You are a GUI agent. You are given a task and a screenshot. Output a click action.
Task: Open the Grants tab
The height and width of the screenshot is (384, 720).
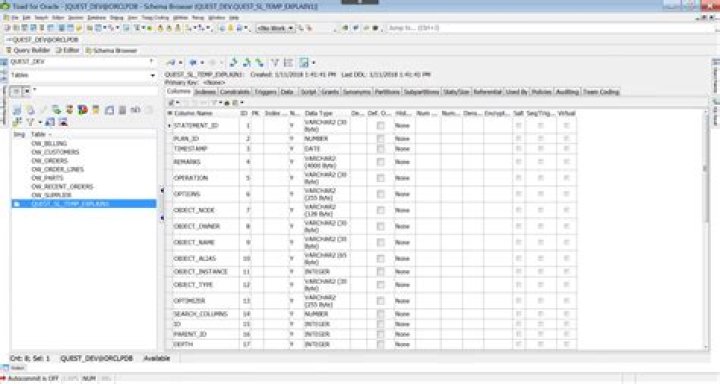[x=330, y=92]
